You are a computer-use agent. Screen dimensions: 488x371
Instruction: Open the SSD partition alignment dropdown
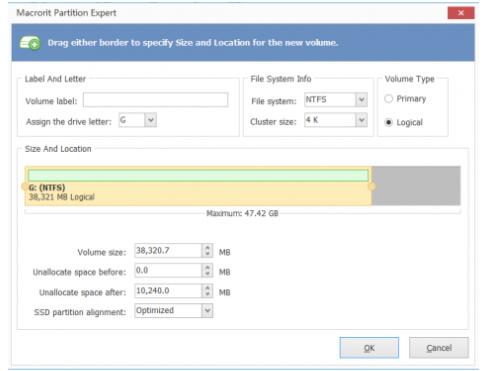pos(207,311)
